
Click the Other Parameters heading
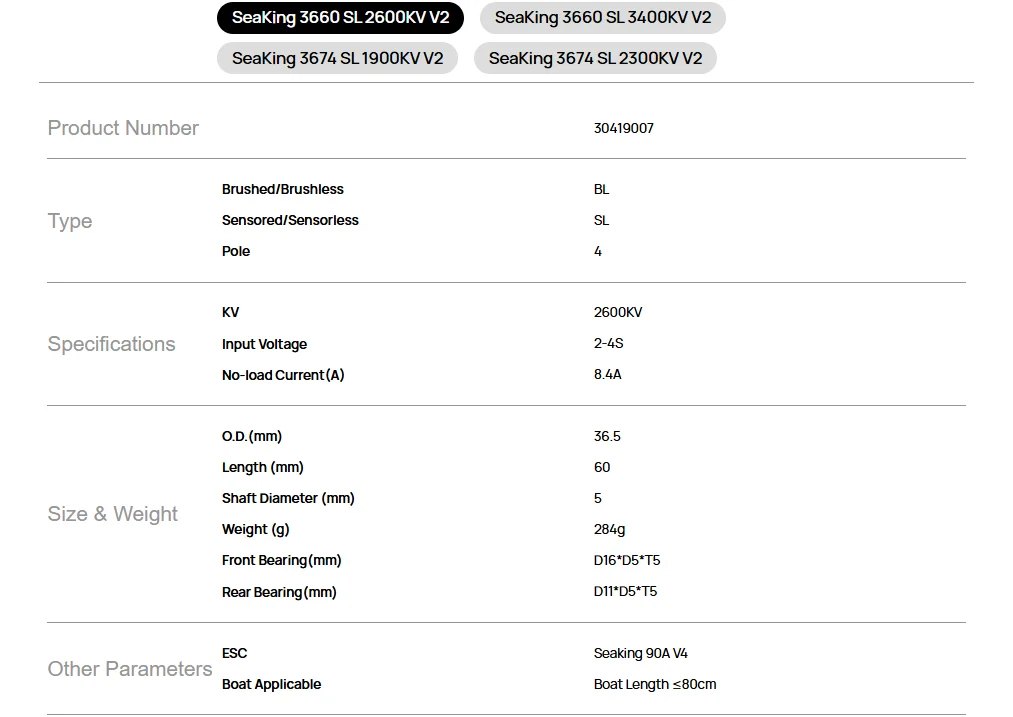(x=130, y=669)
